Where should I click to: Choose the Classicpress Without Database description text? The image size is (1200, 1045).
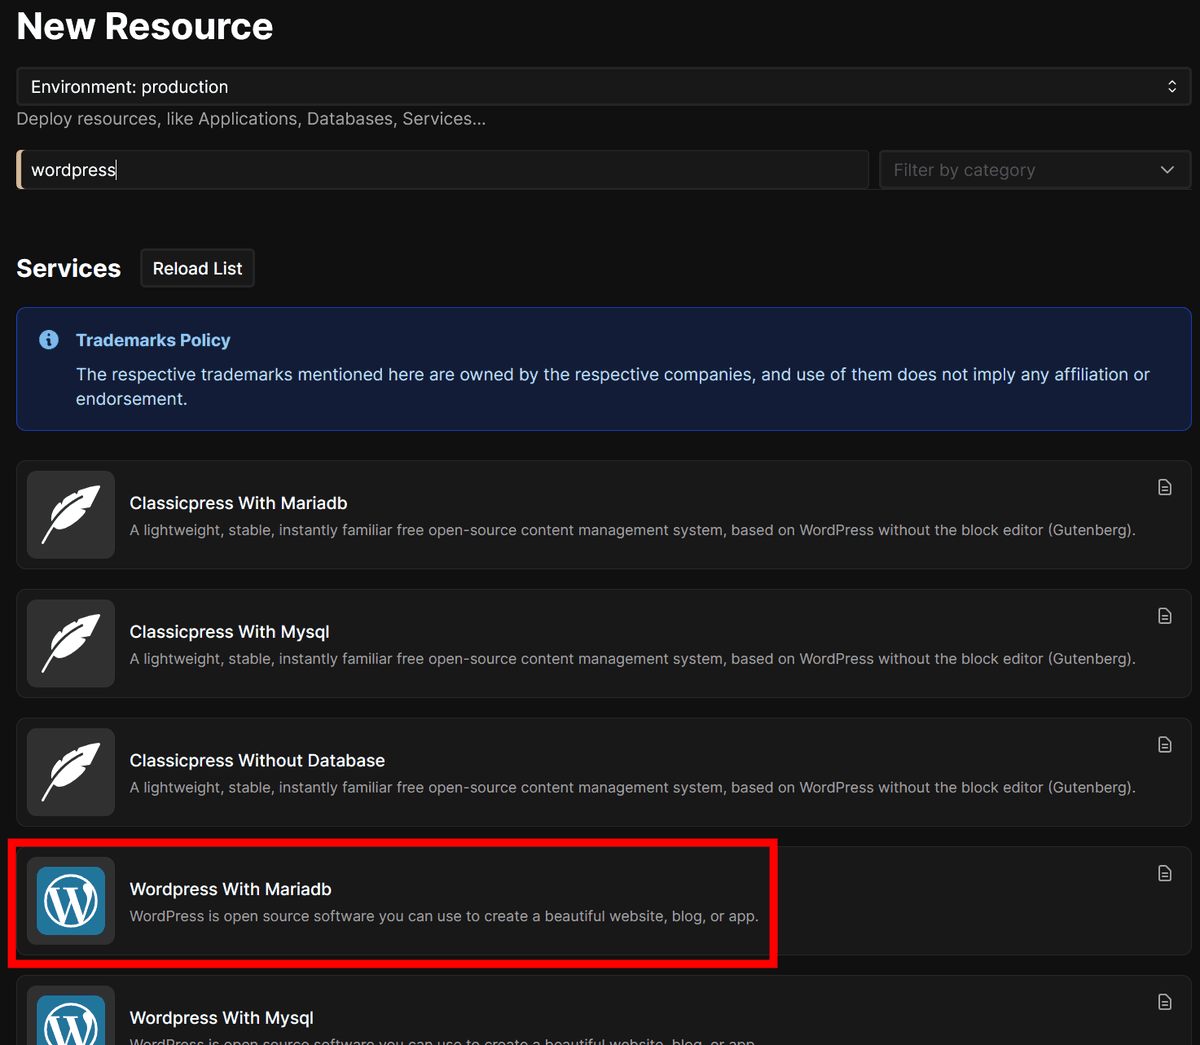632,788
